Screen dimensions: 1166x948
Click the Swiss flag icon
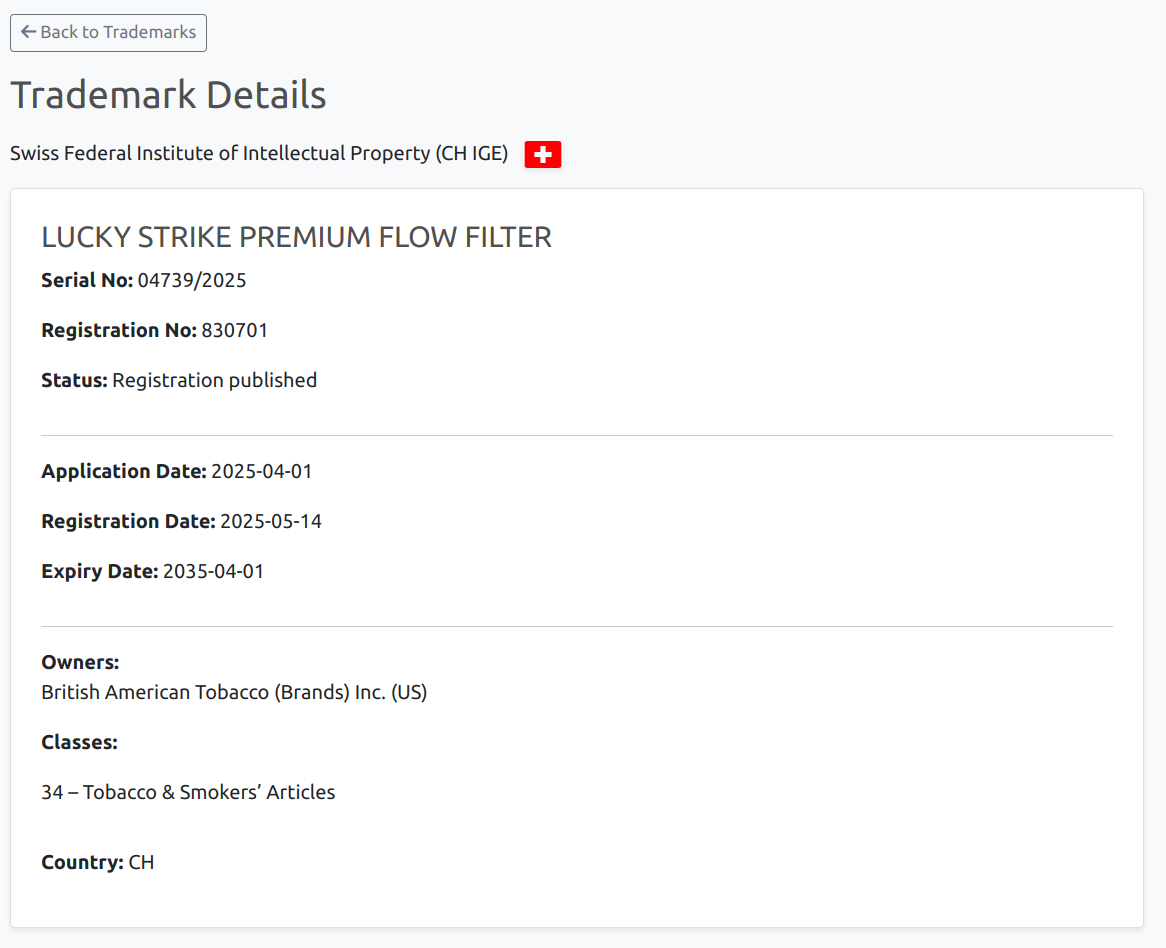[543, 154]
